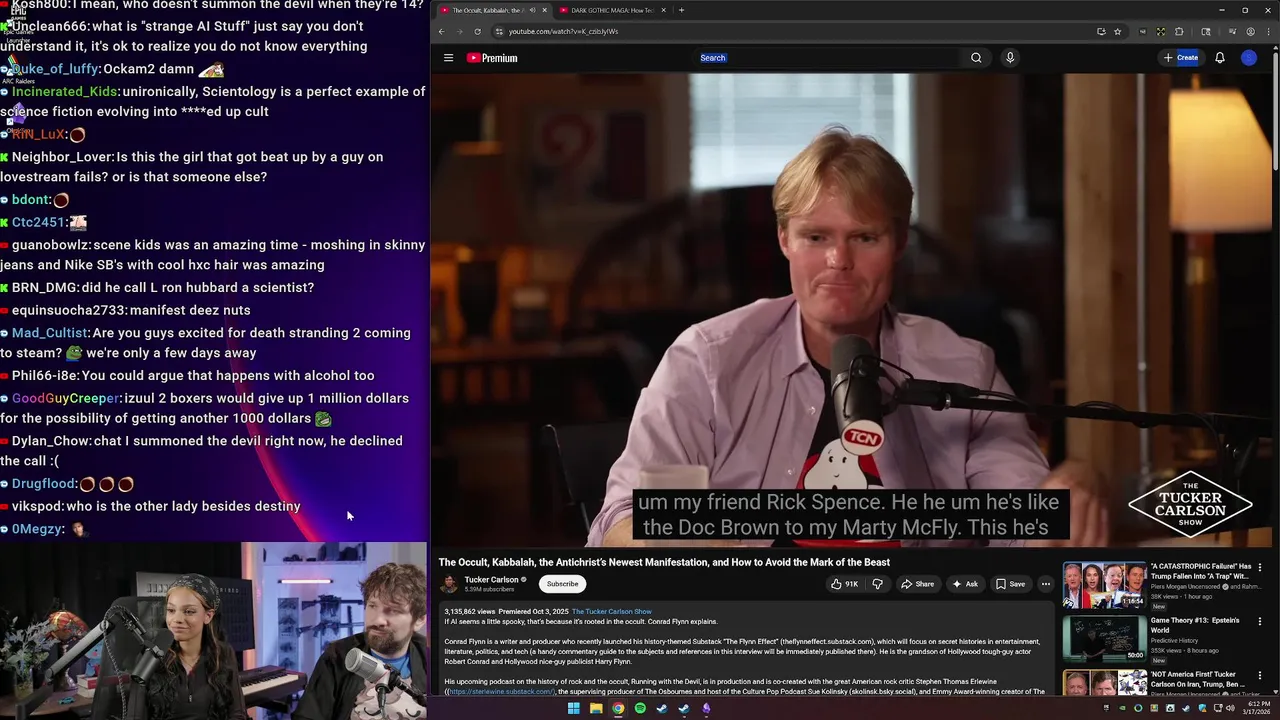Close the DARK GOTHIC MAGA tab
The height and width of the screenshot is (720, 1280).
(x=664, y=10)
